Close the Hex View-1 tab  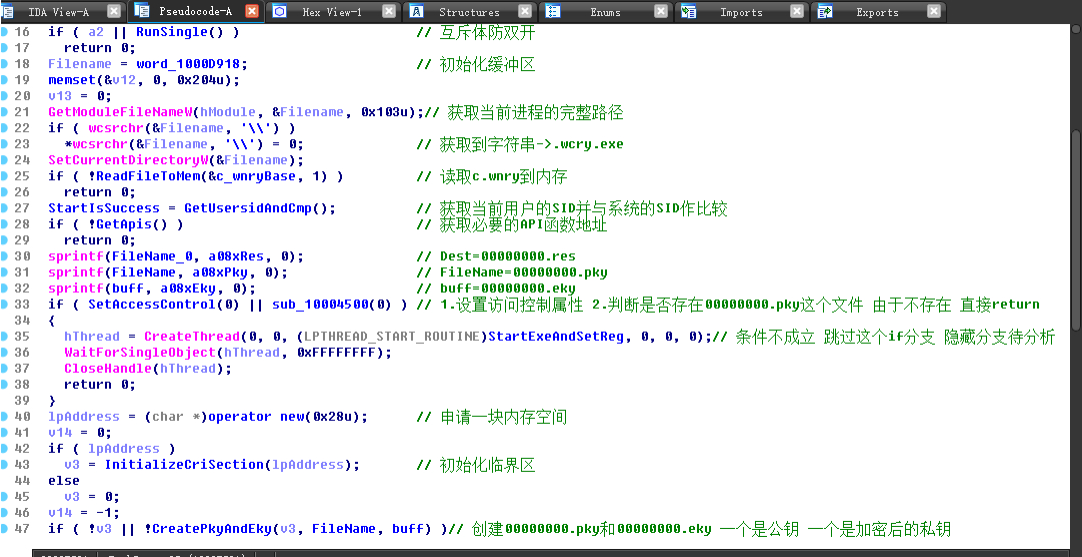tap(389, 11)
